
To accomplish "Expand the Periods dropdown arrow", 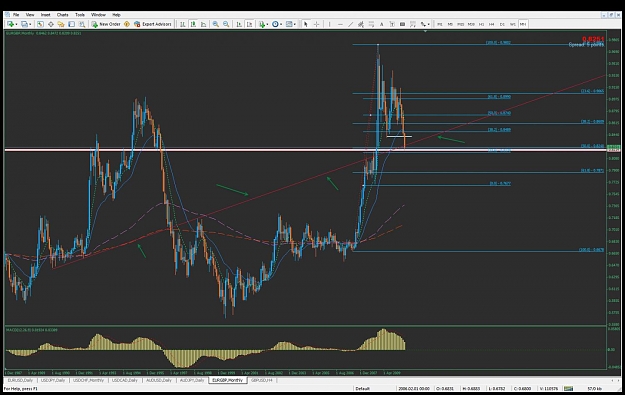I will (281, 24).
